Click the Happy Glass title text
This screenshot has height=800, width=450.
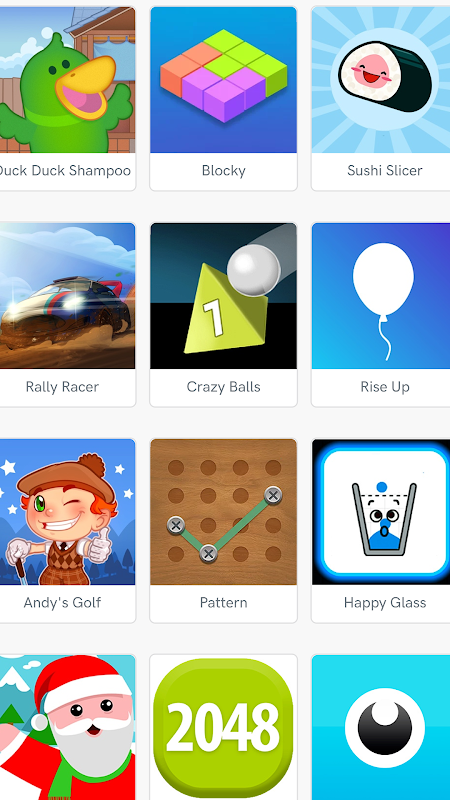coord(385,603)
